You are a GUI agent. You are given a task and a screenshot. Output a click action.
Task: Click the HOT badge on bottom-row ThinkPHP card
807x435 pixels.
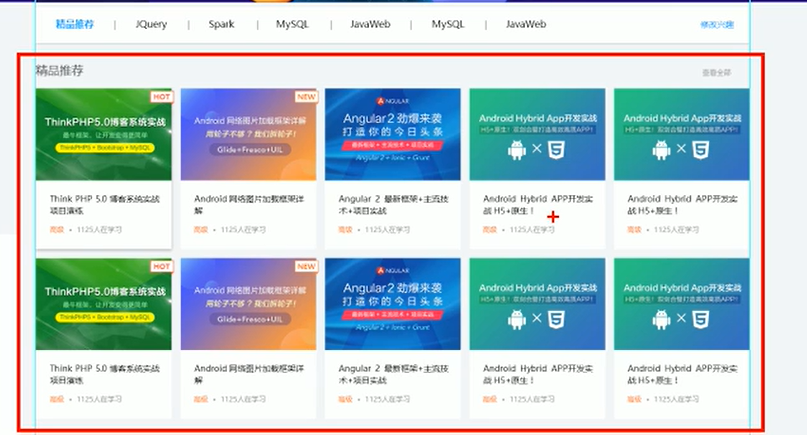click(x=162, y=266)
